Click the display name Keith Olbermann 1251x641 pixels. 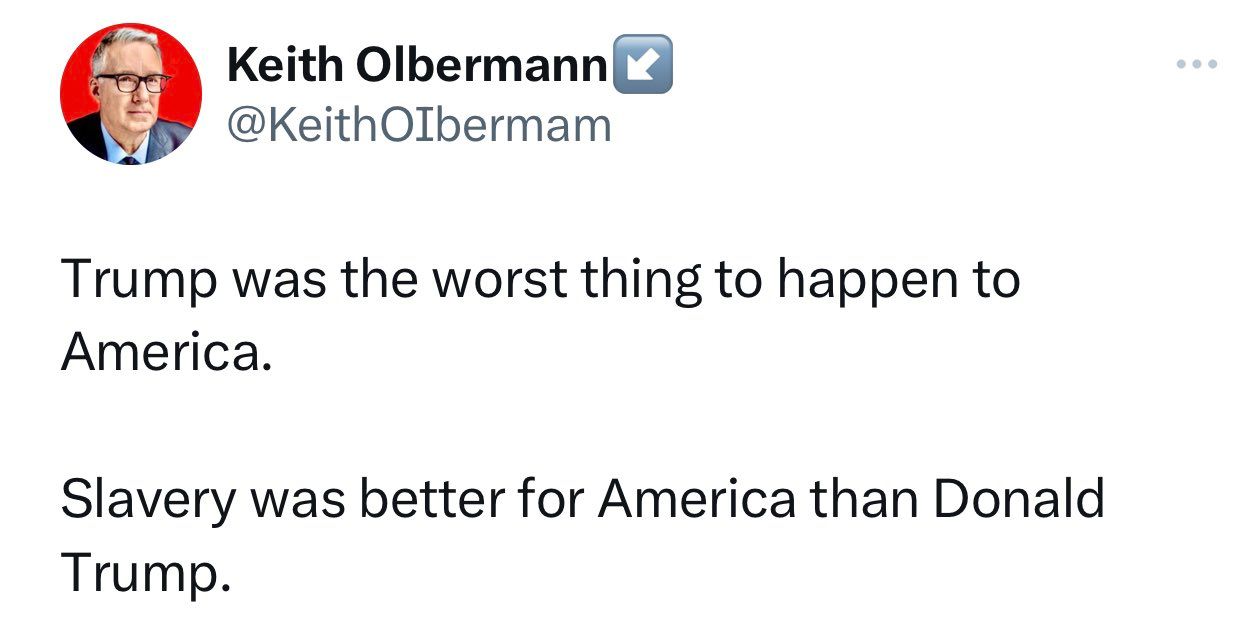[x=417, y=66]
